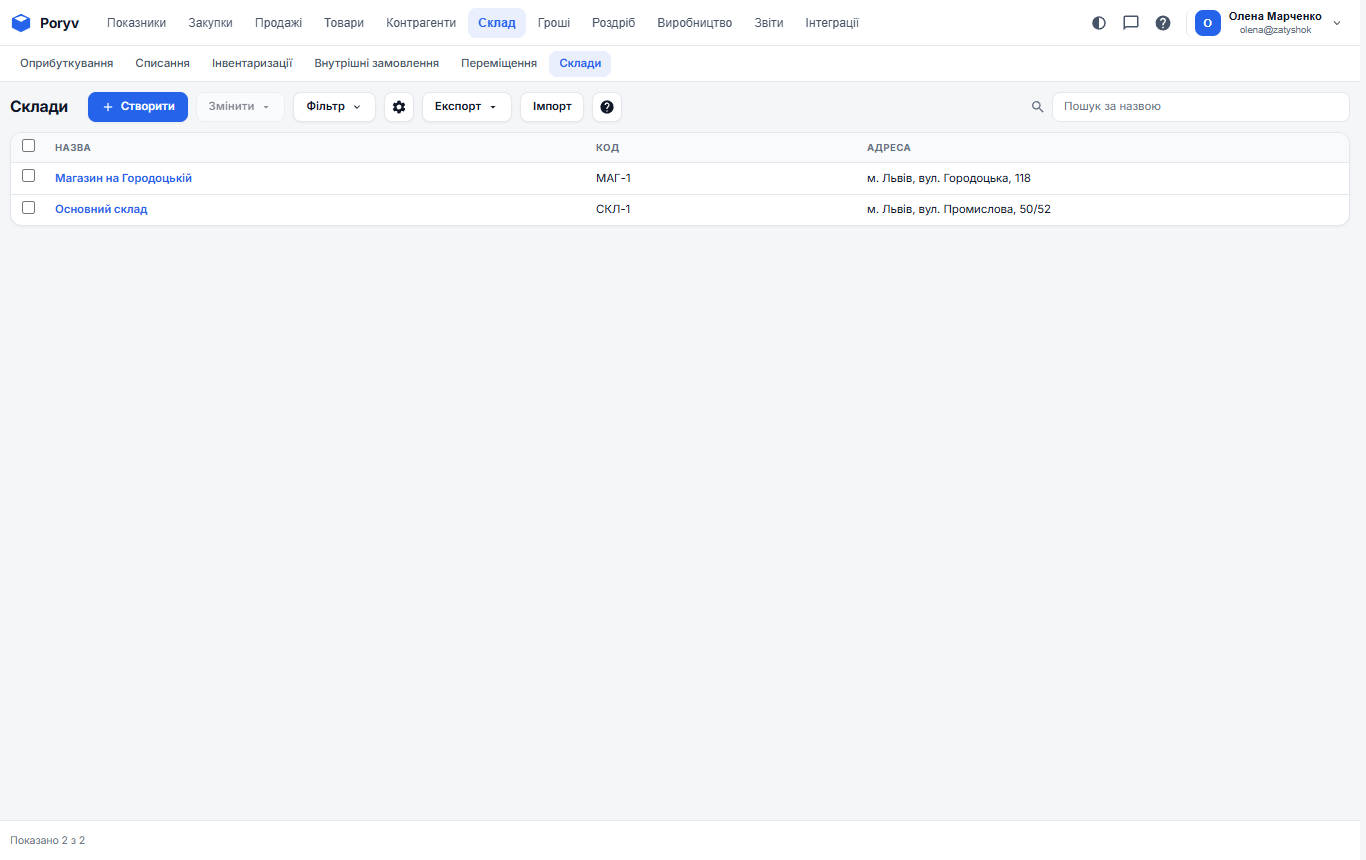
Task: Open the Показники menu
Action: [x=137, y=23]
